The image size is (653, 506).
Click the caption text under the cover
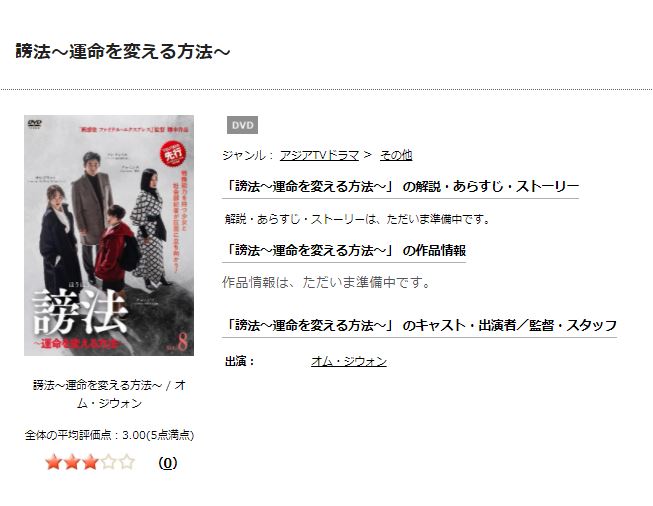click(x=109, y=394)
